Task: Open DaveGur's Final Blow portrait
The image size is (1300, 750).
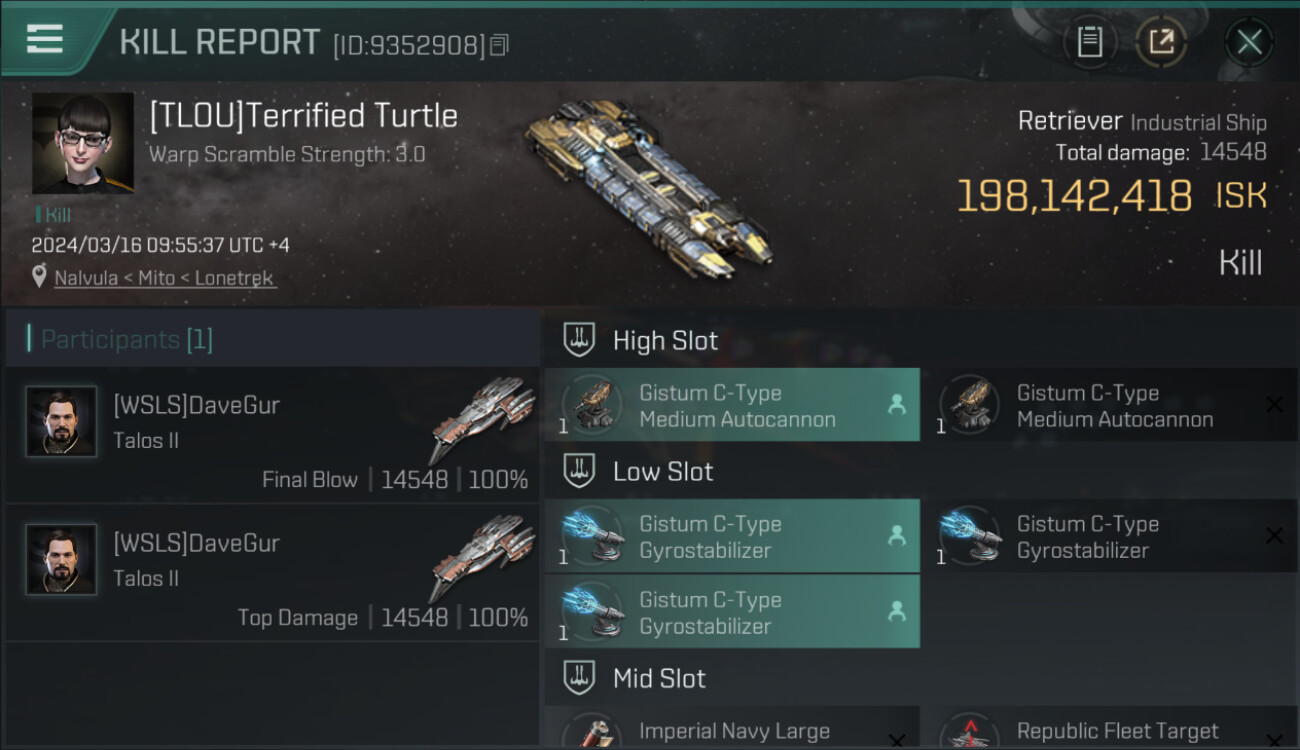Action: [x=61, y=422]
